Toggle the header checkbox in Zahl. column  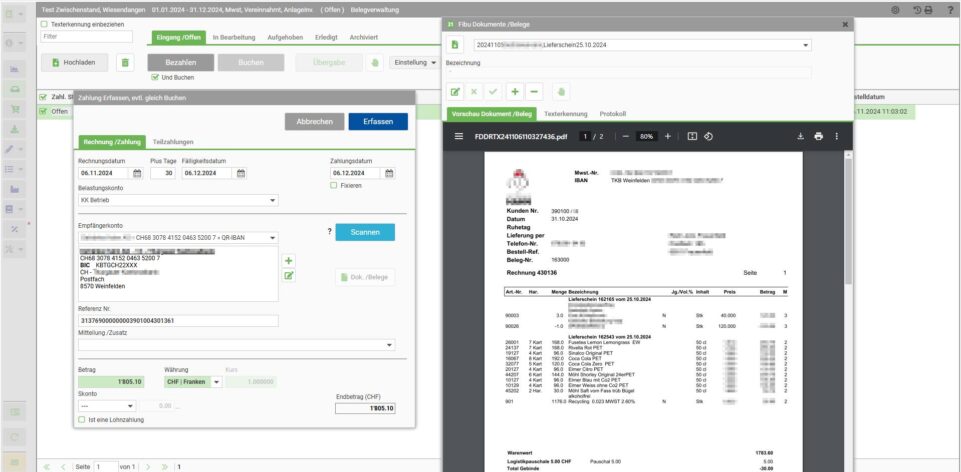(x=43, y=97)
